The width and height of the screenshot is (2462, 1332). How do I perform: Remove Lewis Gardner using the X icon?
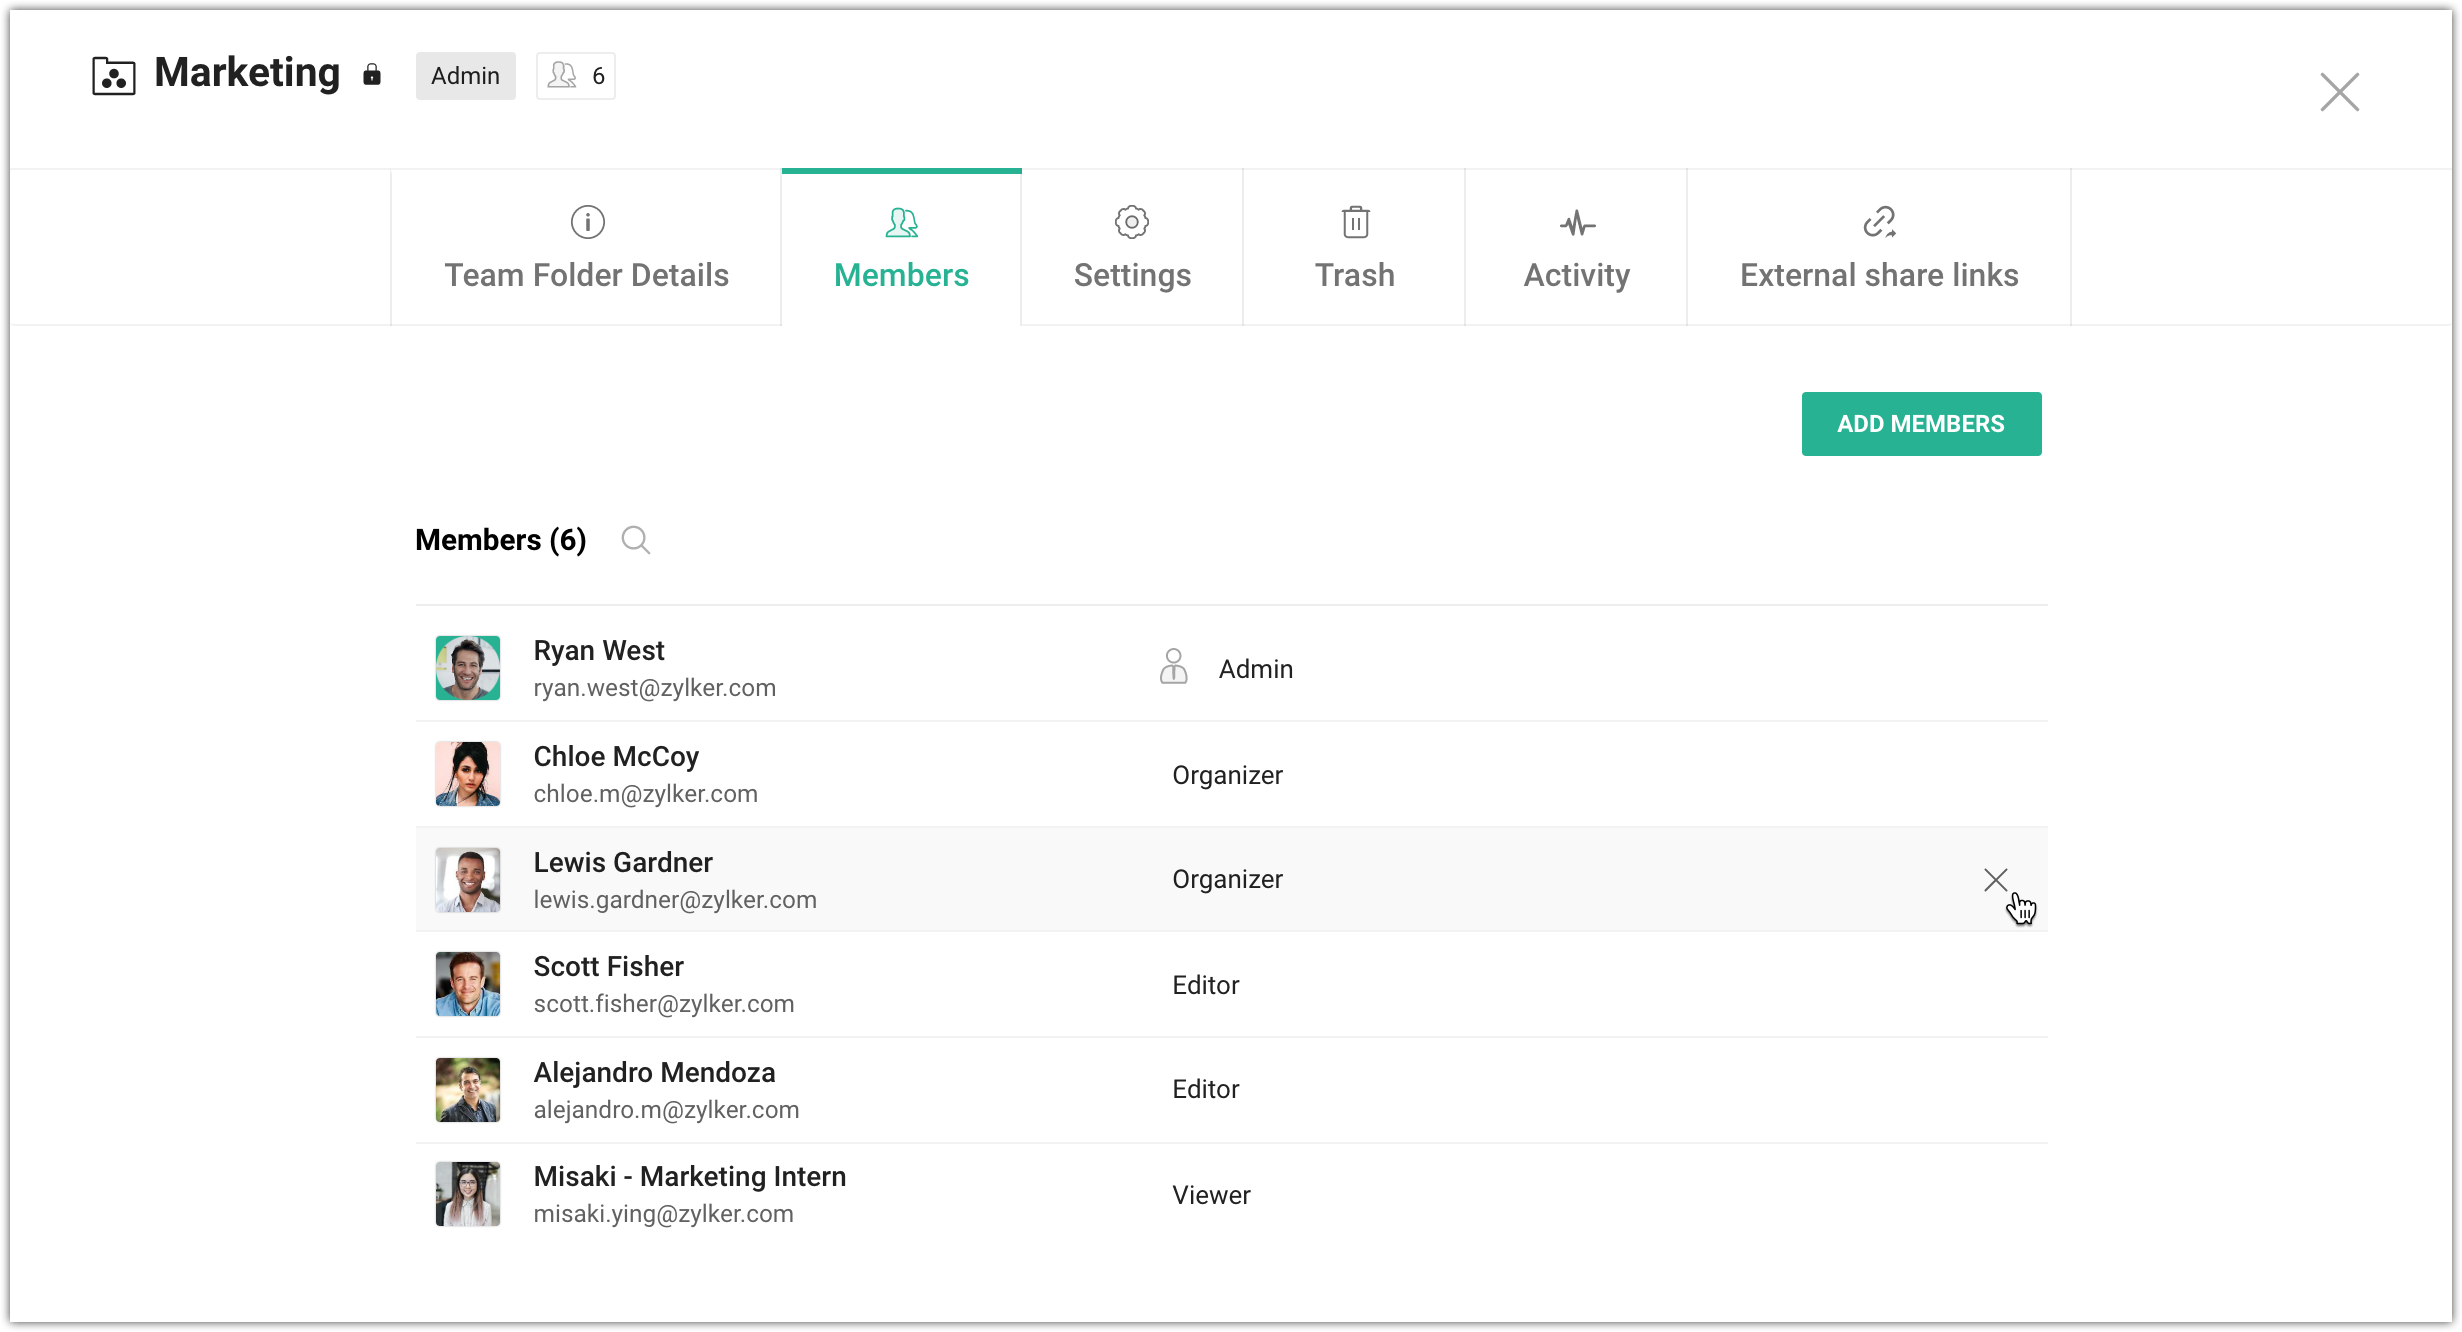click(x=1995, y=880)
